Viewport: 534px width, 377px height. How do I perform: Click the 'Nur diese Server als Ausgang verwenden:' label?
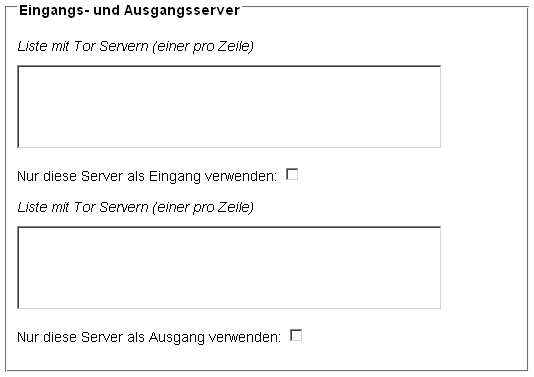(x=149, y=337)
